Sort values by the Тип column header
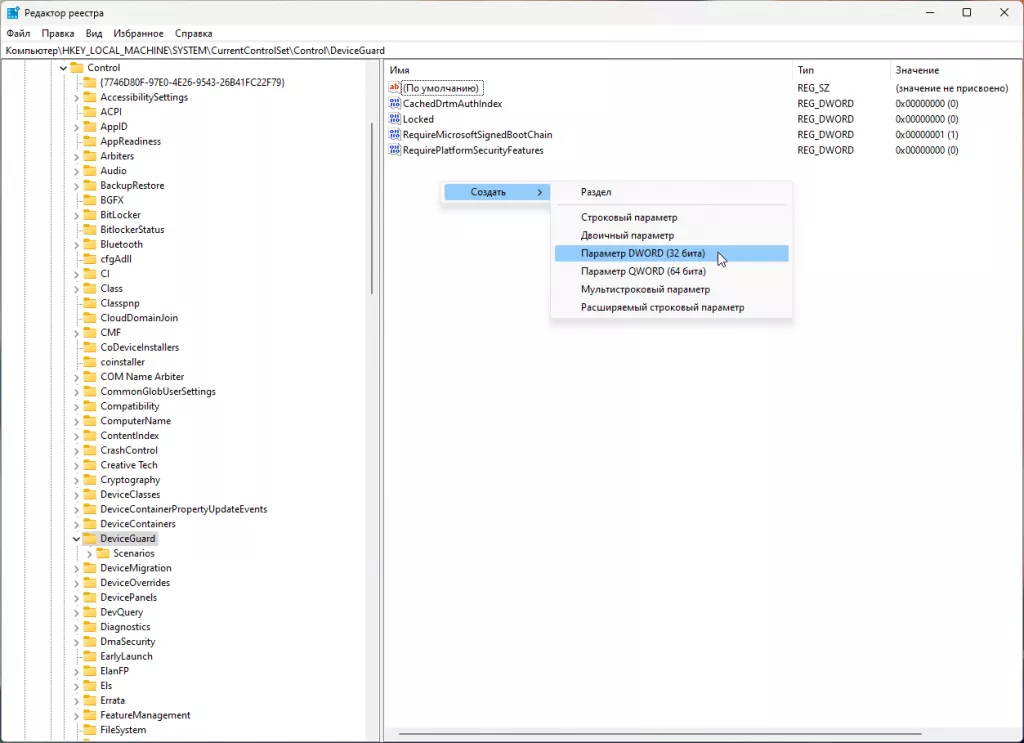This screenshot has height=743, width=1024. pos(806,70)
